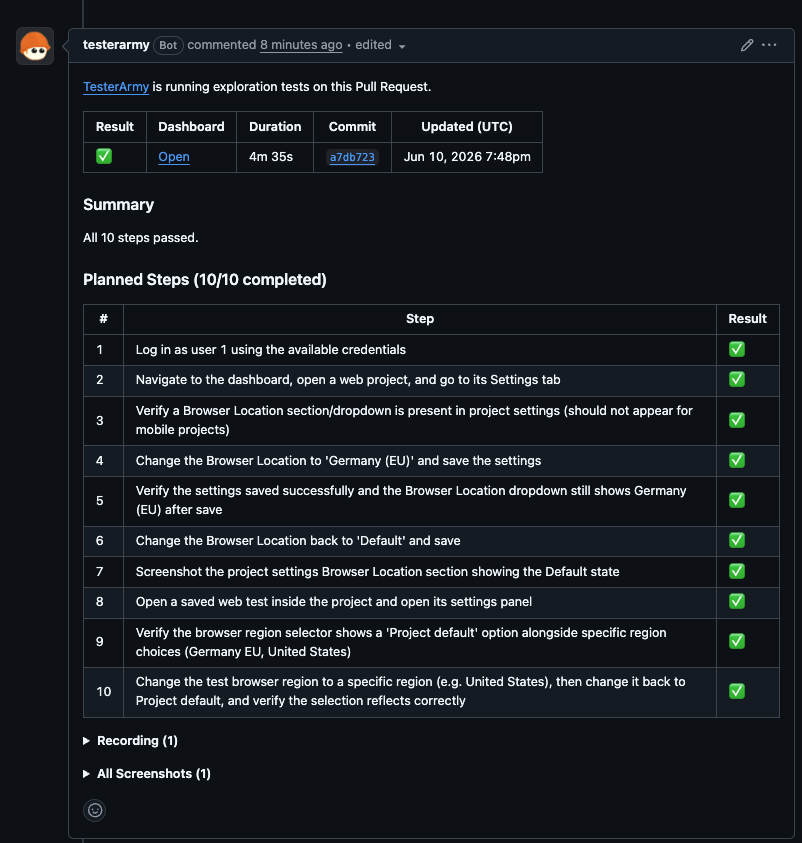Click step number 5 cell
802x843 pixels.
pos(104,501)
